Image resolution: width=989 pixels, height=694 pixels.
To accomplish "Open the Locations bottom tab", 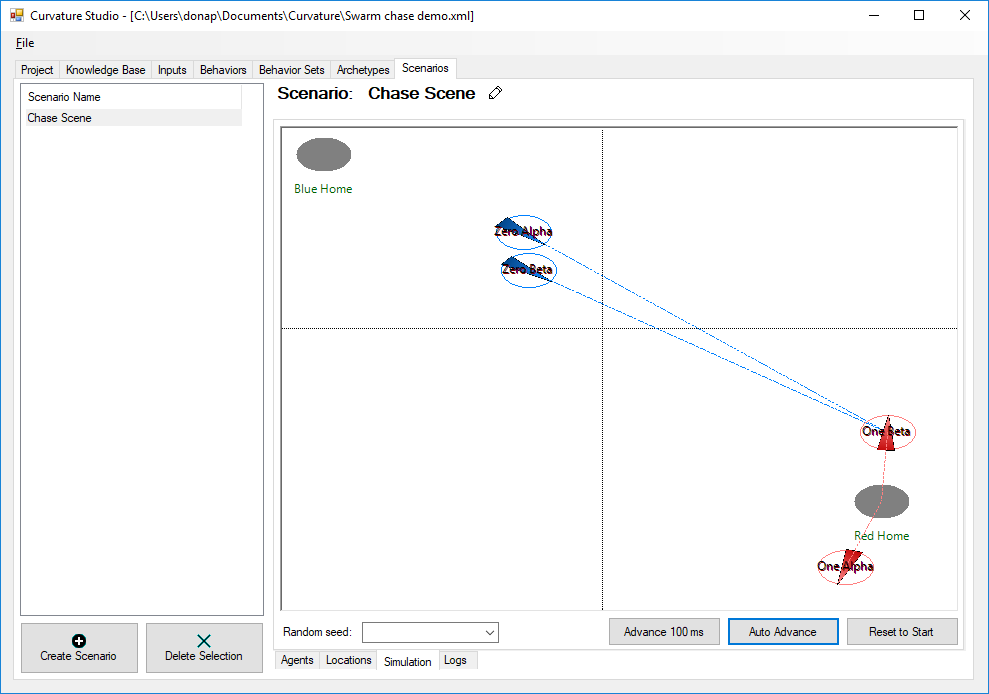I will coord(349,660).
